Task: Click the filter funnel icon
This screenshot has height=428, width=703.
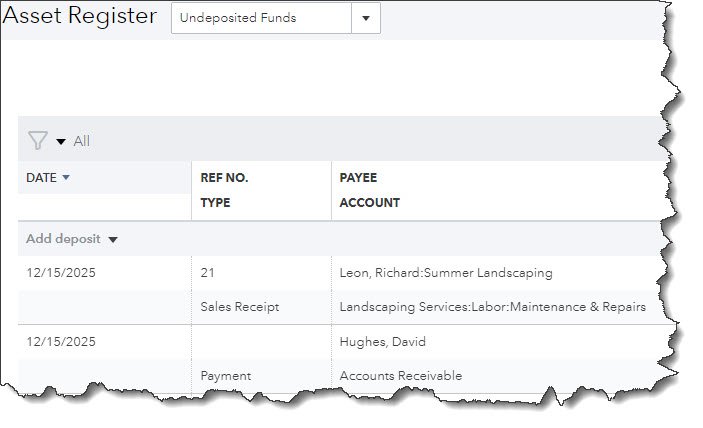Action: pos(38,141)
